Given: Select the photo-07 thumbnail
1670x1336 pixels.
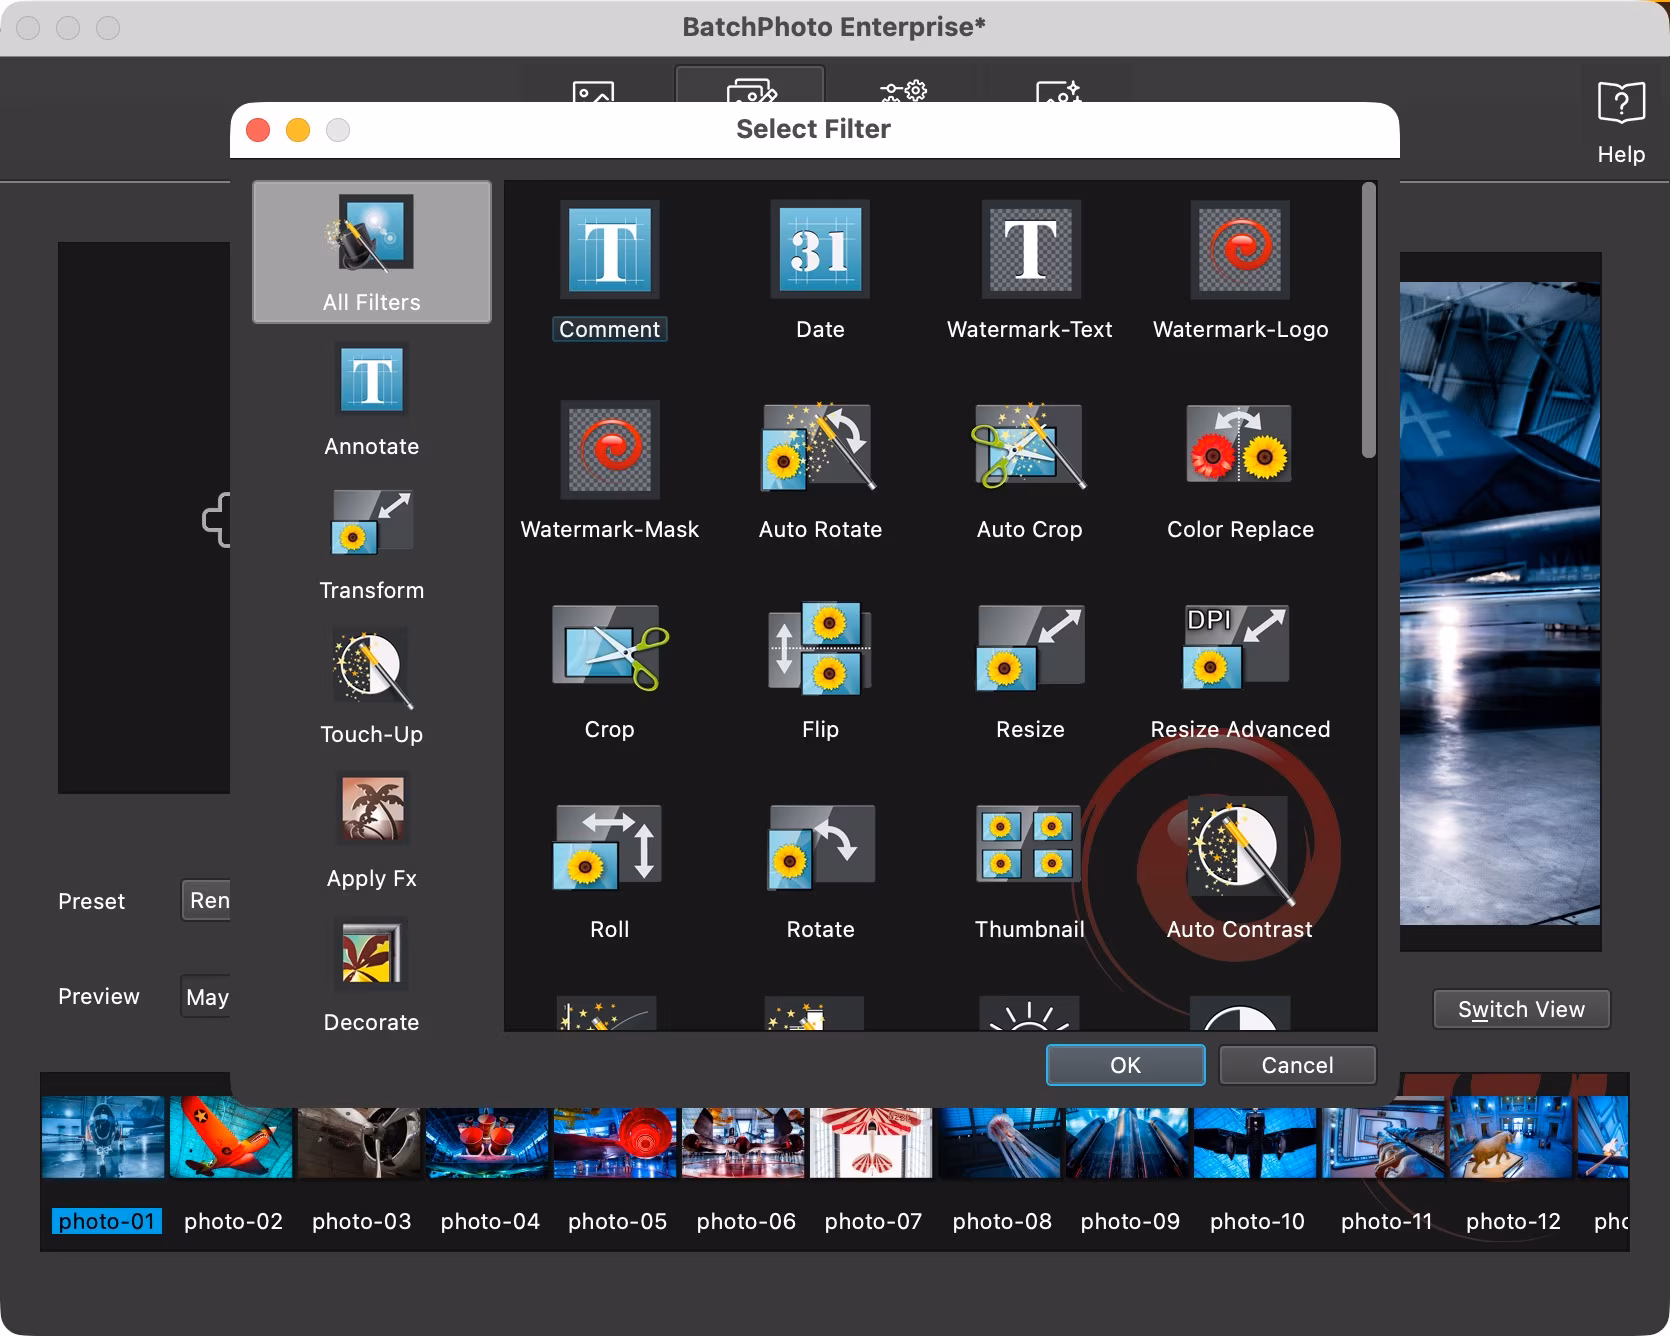Looking at the screenshot, I should 871,1142.
